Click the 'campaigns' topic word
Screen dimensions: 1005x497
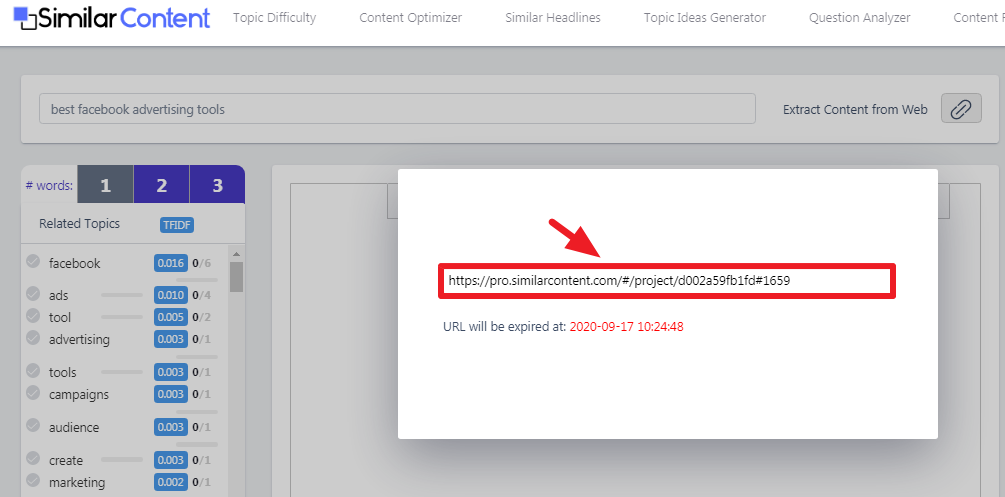[79, 395]
